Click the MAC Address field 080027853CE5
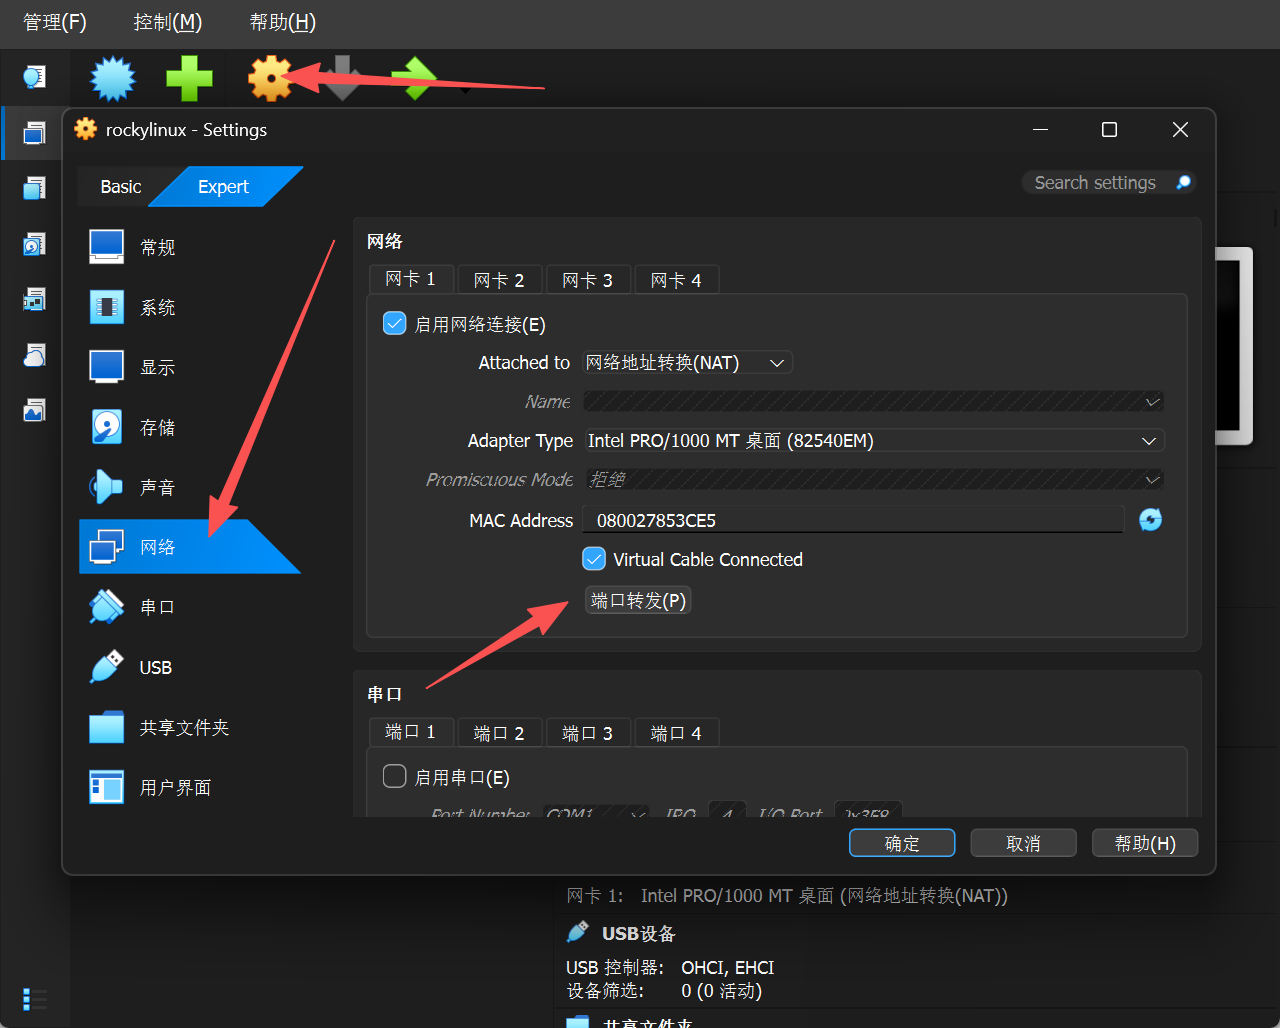The height and width of the screenshot is (1028, 1280). 853,520
